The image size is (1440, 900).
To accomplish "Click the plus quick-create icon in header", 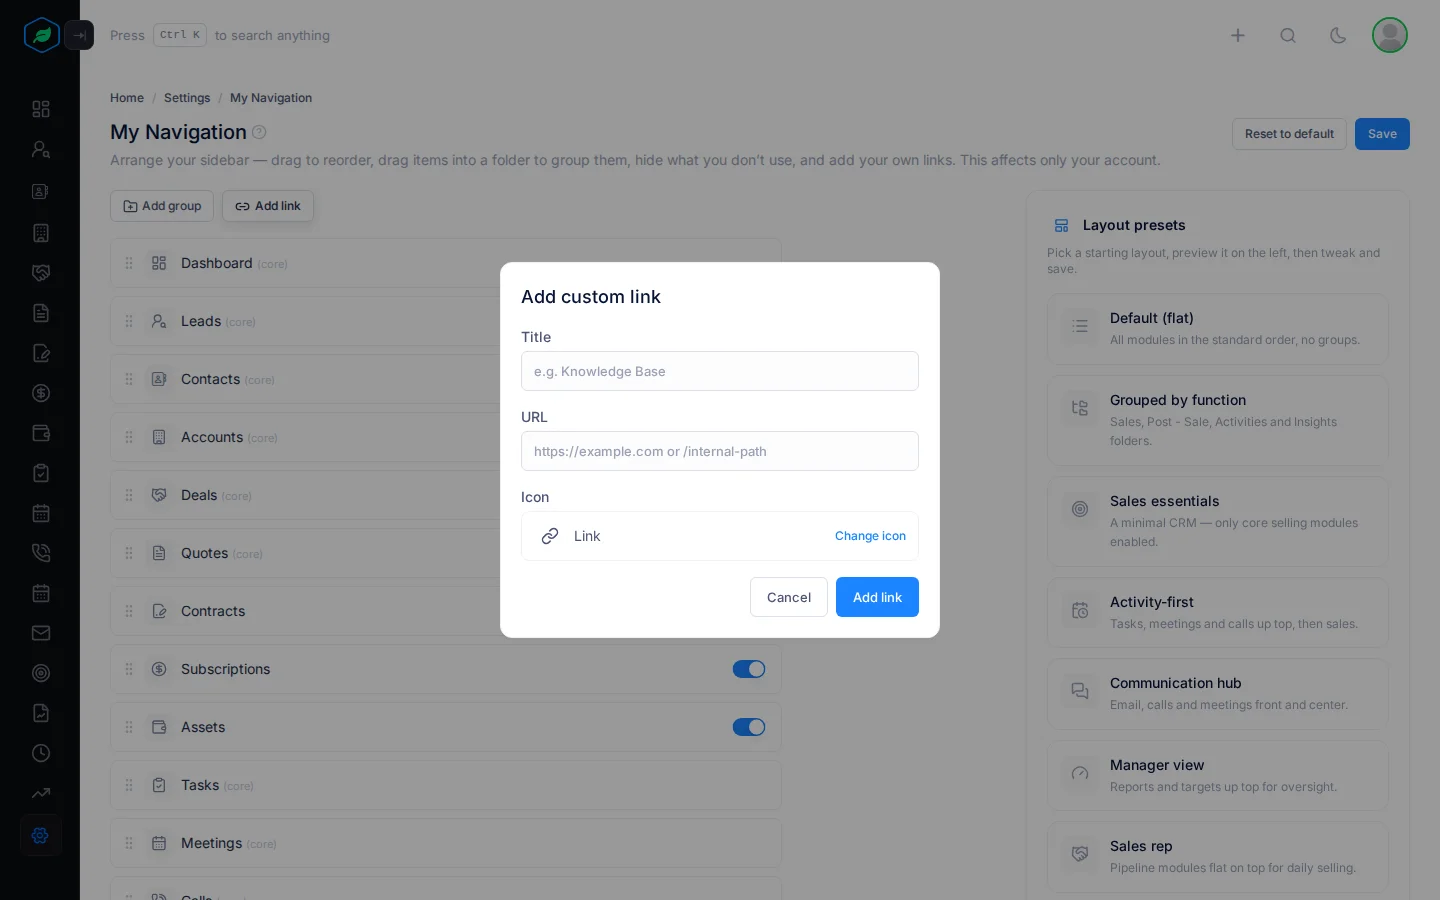I will [1238, 35].
